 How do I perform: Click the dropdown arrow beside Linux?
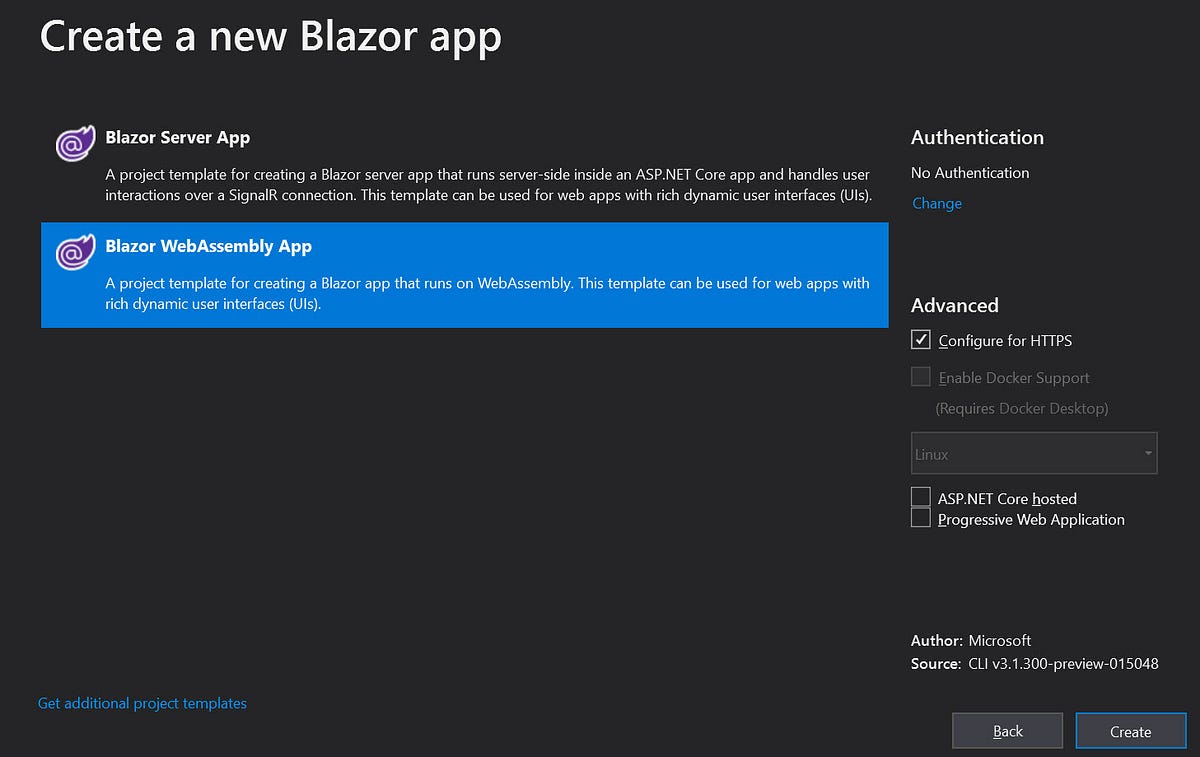pyautogui.click(x=1148, y=453)
